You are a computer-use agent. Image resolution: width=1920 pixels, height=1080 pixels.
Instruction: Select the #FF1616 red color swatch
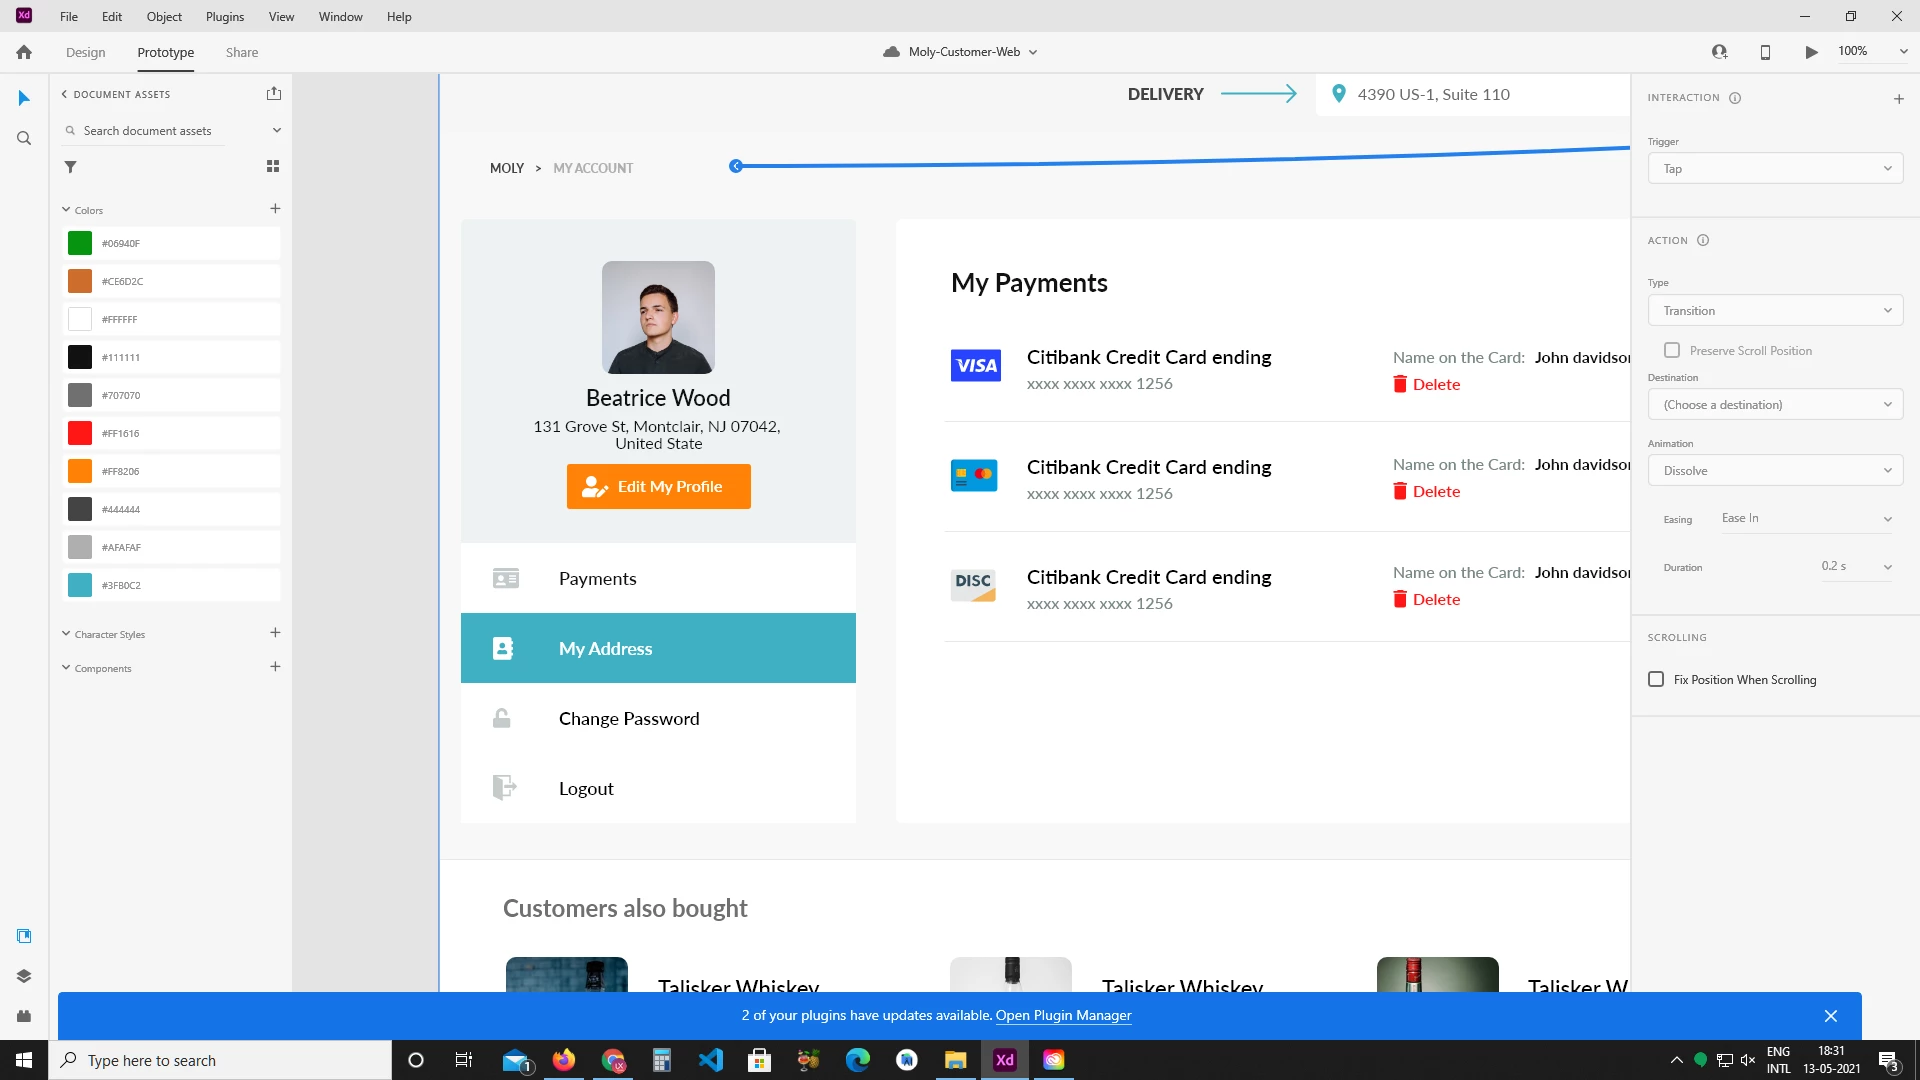(80, 433)
